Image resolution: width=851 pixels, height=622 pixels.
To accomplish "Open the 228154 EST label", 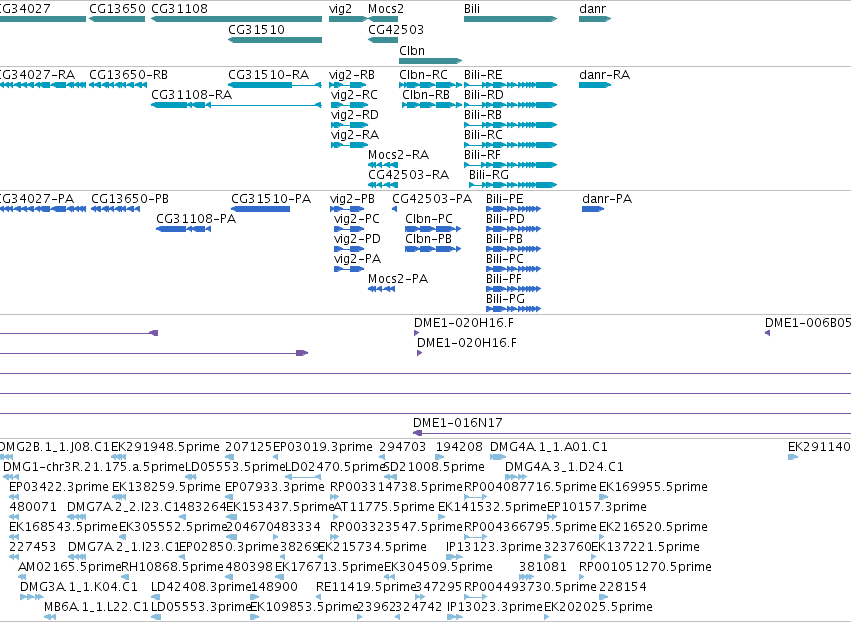I will pos(622,587).
